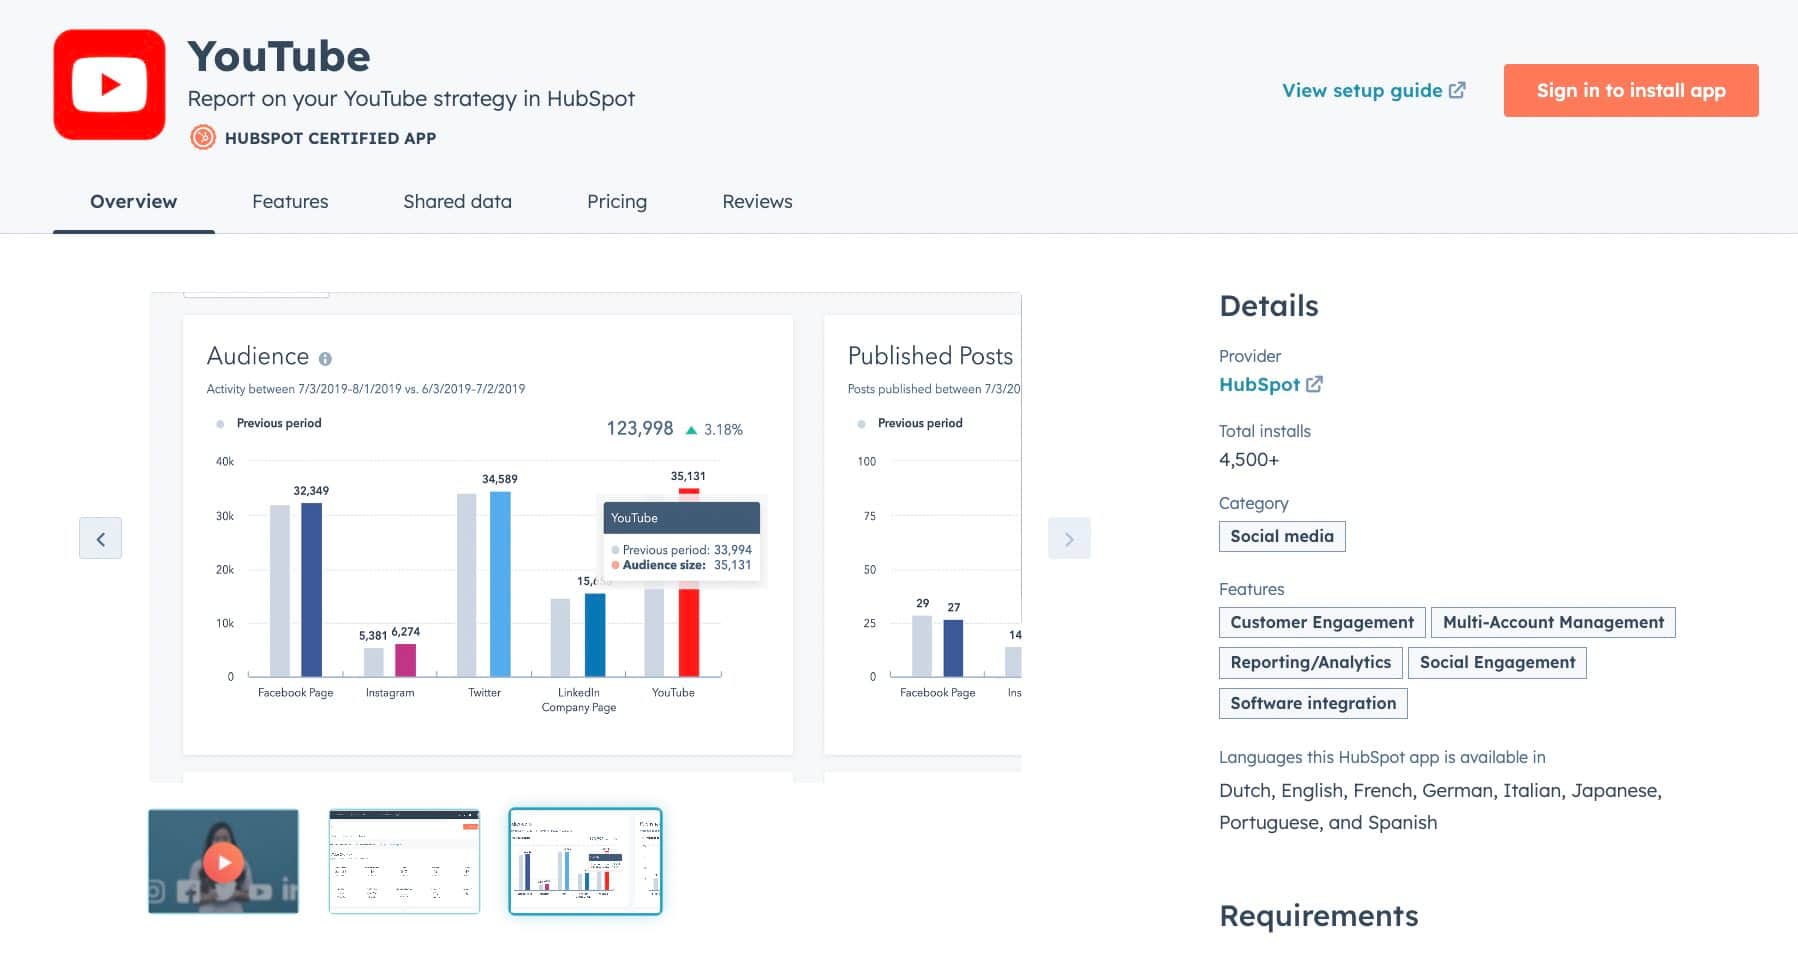Open the Reviews tab
This screenshot has width=1798, height=954.
tap(757, 201)
